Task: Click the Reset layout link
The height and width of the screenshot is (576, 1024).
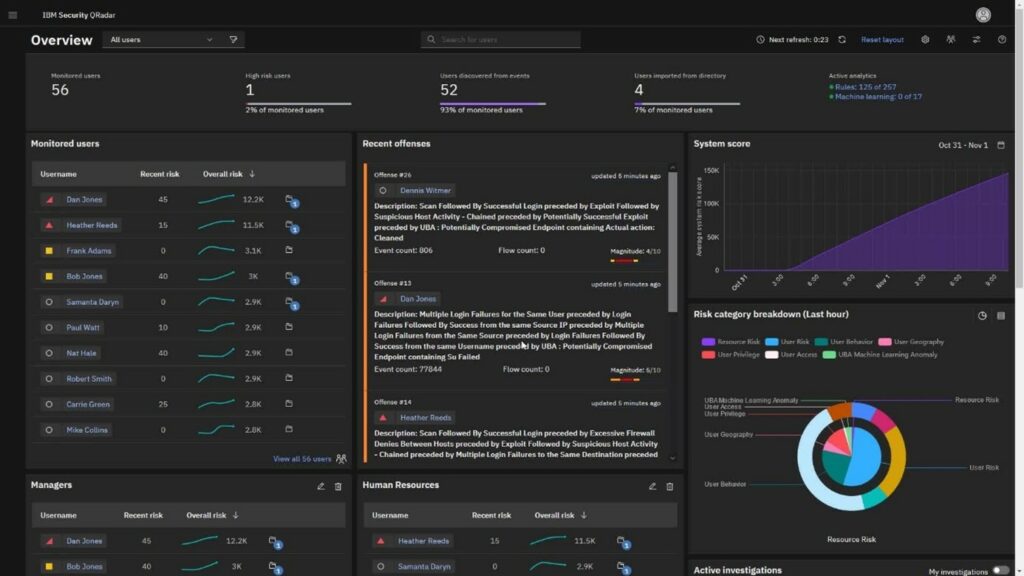Action: [x=882, y=39]
